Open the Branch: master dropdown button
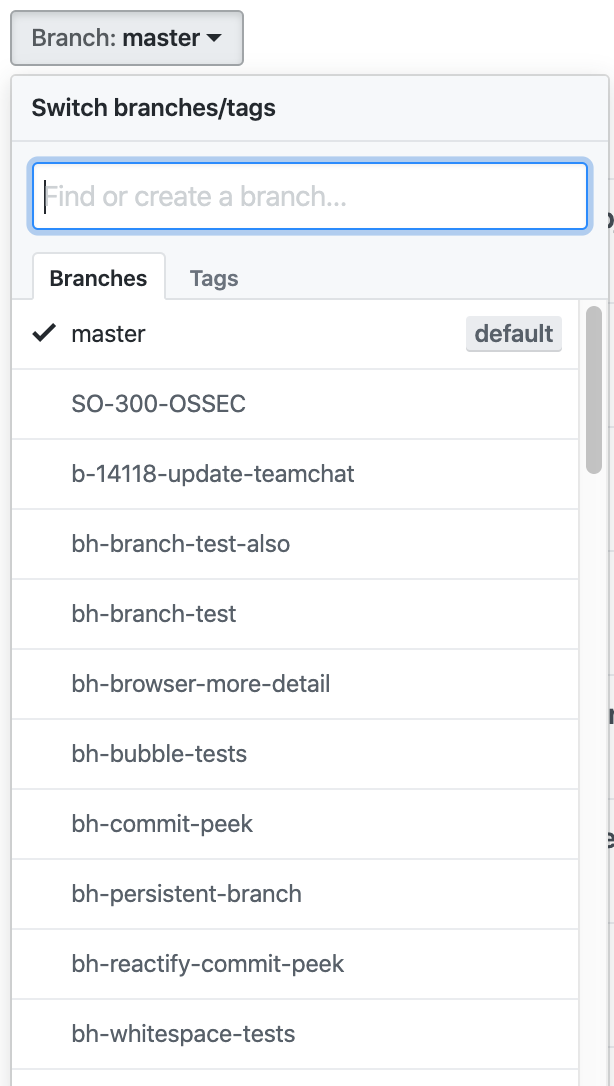The image size is (614, 1086). click(x=126, y=38)
